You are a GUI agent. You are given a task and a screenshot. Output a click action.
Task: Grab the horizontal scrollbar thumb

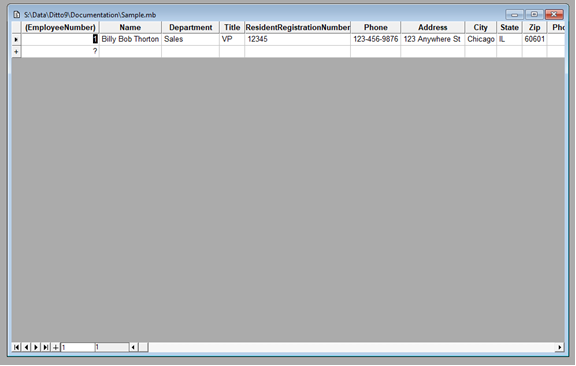(x=143, y=347)
